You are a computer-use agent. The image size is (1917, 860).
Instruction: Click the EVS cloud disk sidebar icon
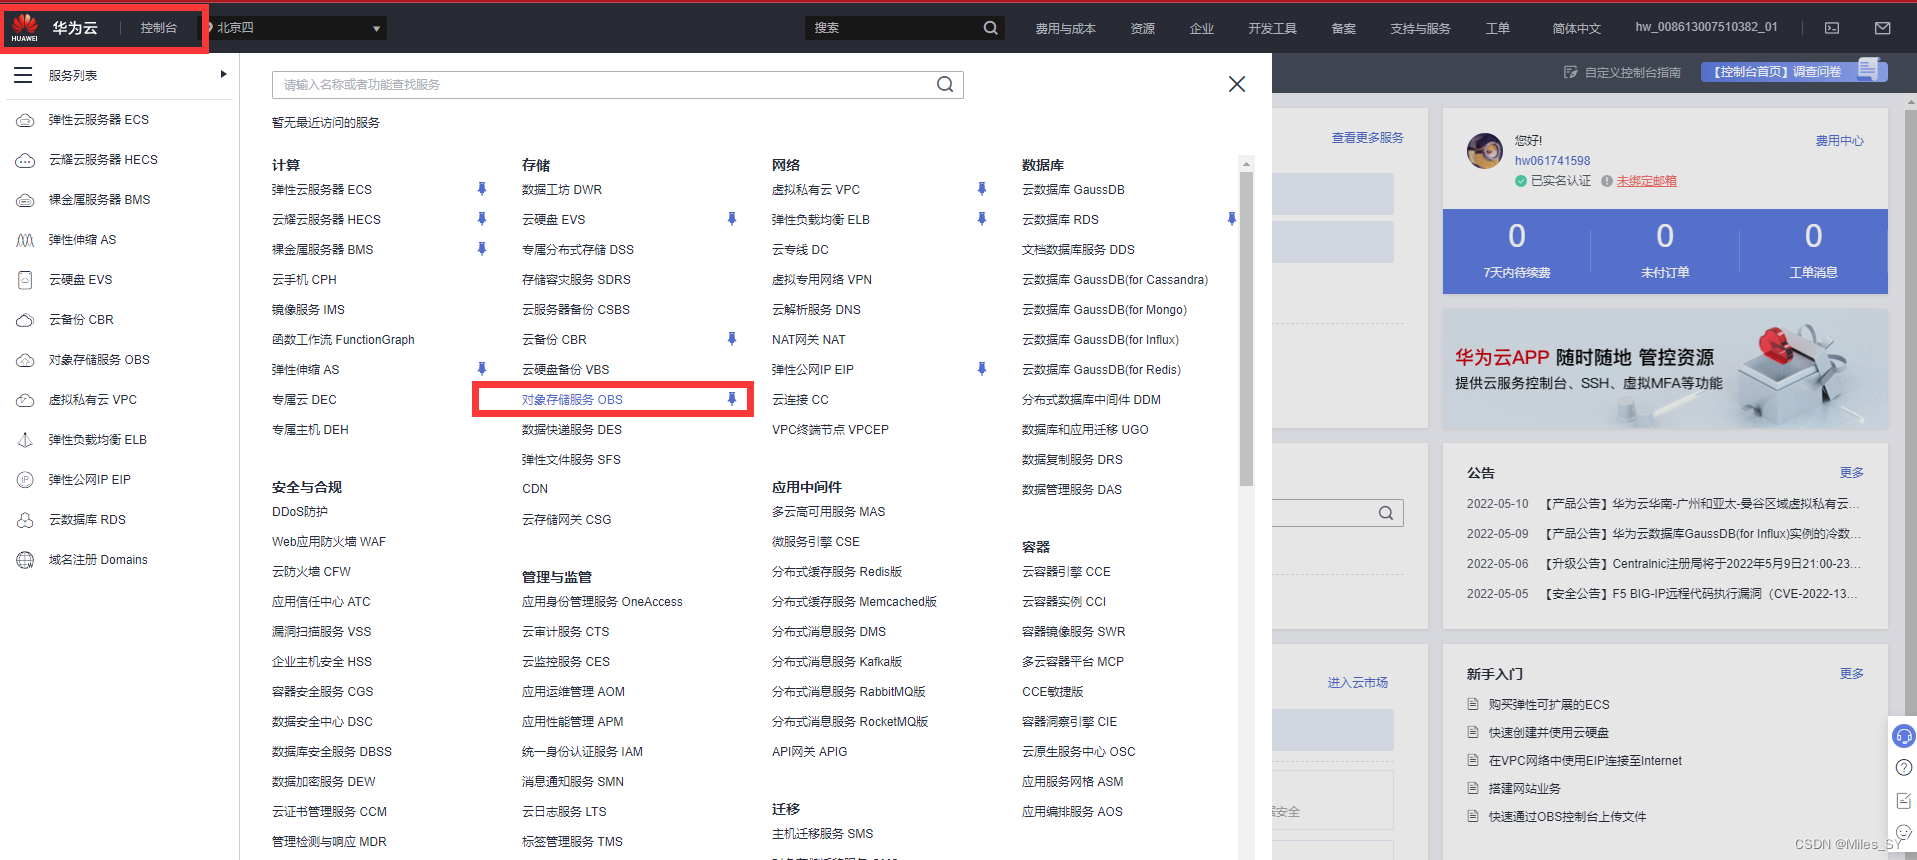pos(25,280)
